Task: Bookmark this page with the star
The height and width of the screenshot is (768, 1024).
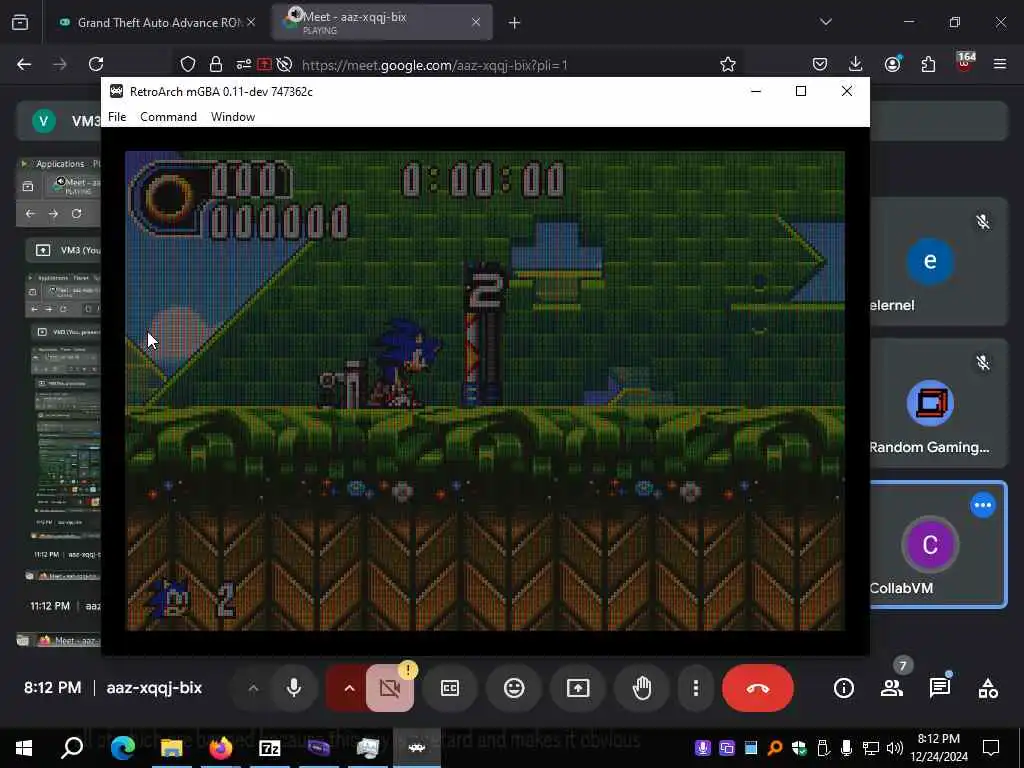Action: coord(728,64)
